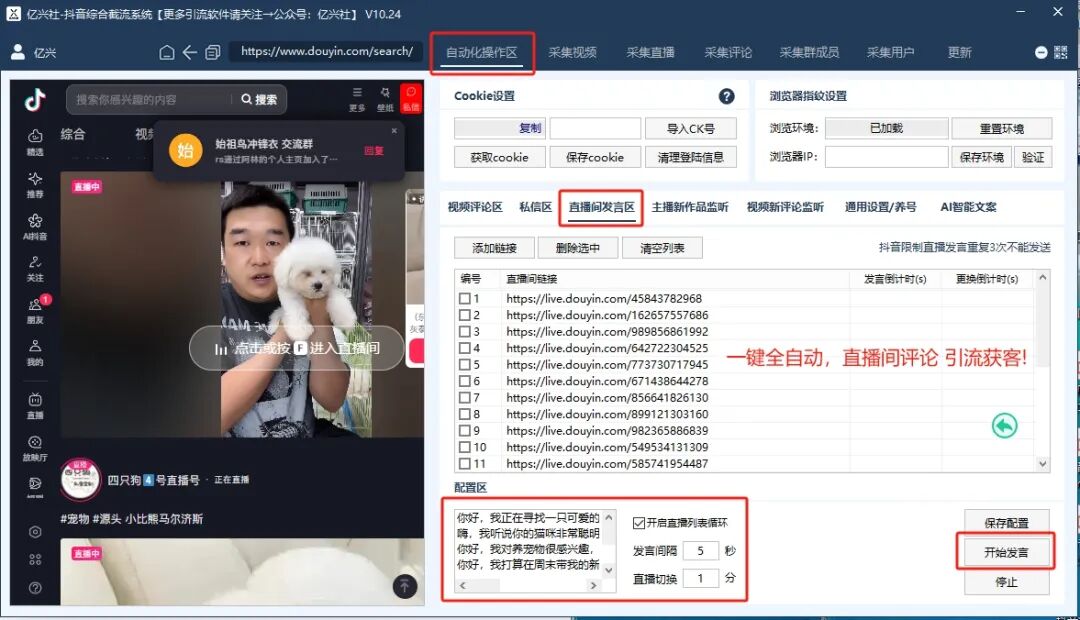Click the 导入CK号 button
1080x620 pixels.
691,129
